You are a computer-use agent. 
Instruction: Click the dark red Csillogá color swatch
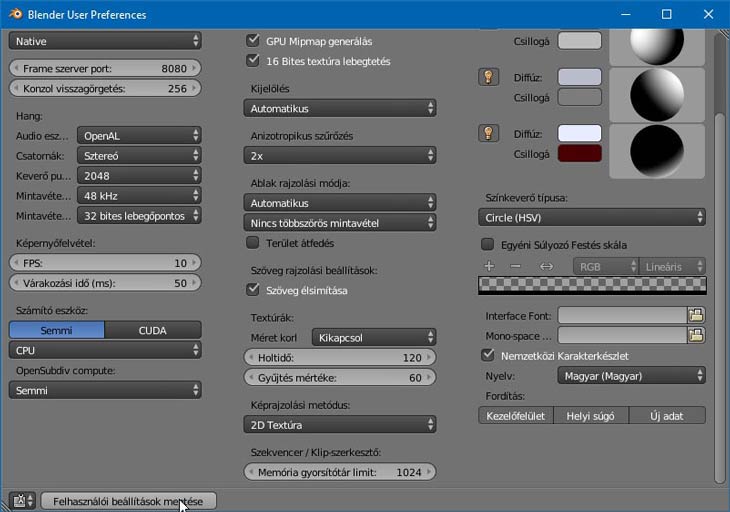click(x=579, y=153)
